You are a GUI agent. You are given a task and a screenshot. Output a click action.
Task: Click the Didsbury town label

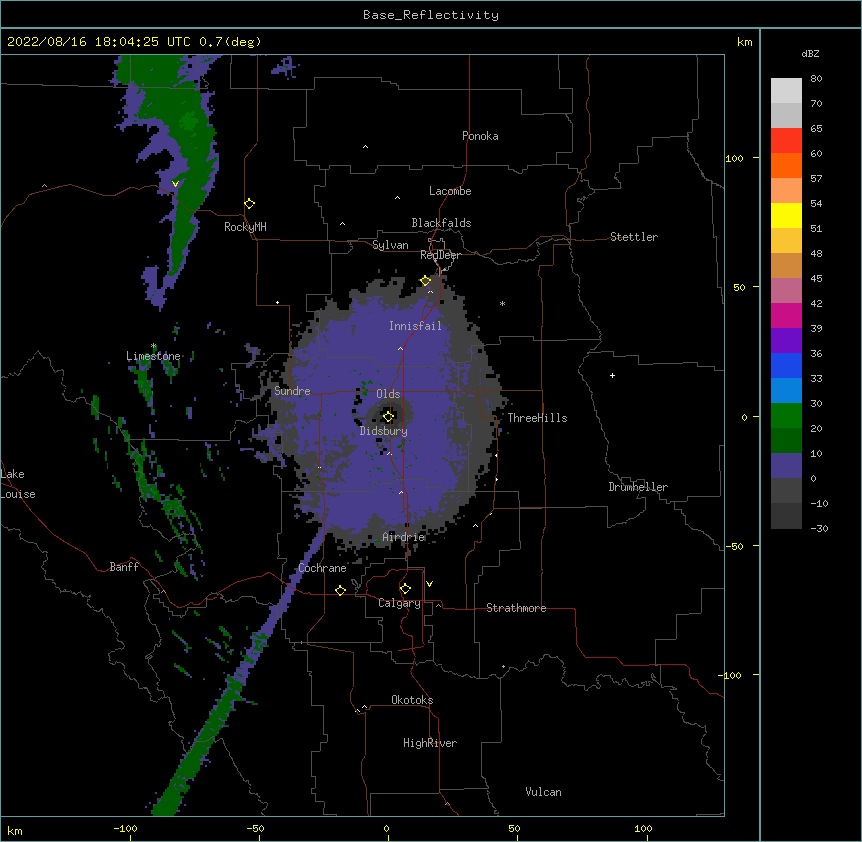pyautogui.click(x=384, y=431)
